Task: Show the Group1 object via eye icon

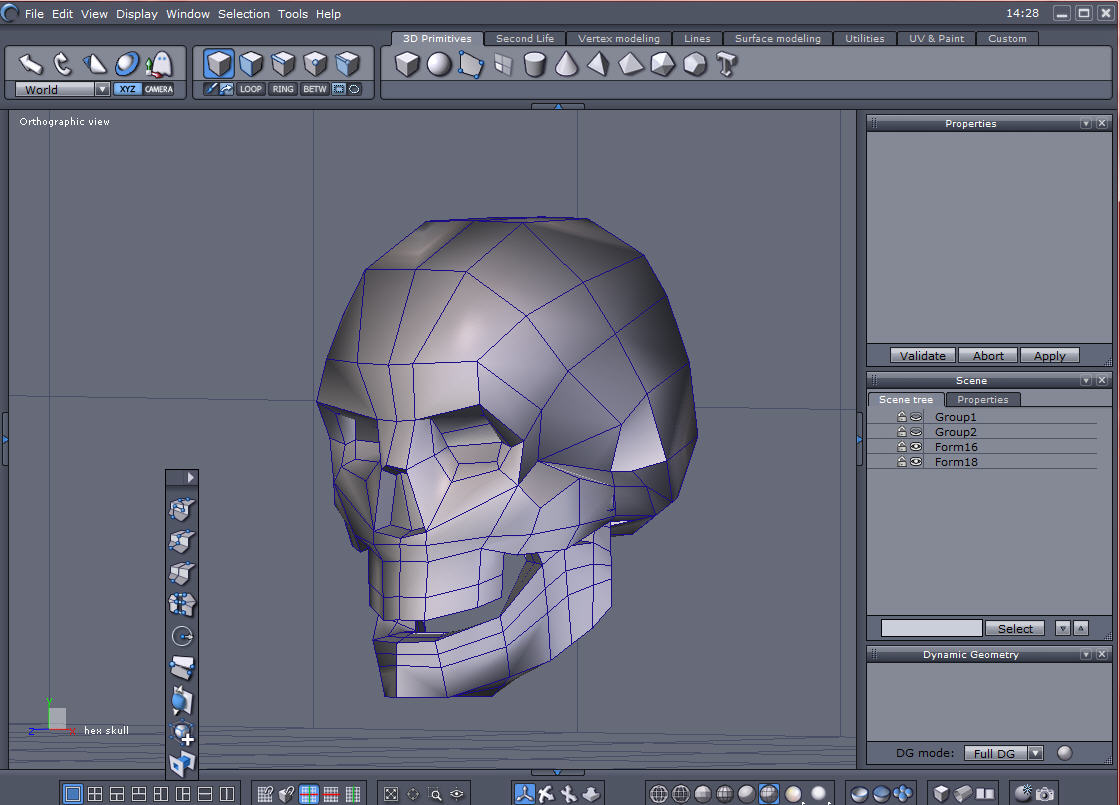Action: [x=916, y=416]
